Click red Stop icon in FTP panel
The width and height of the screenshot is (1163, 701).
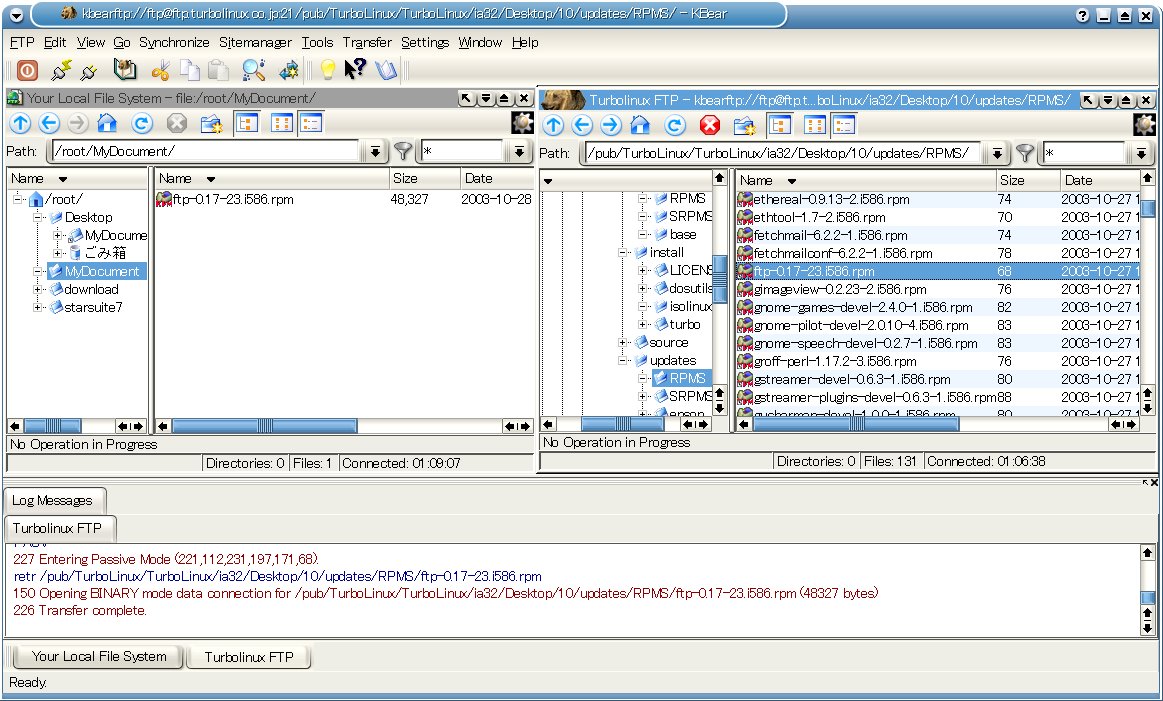[x=710, y=125]
